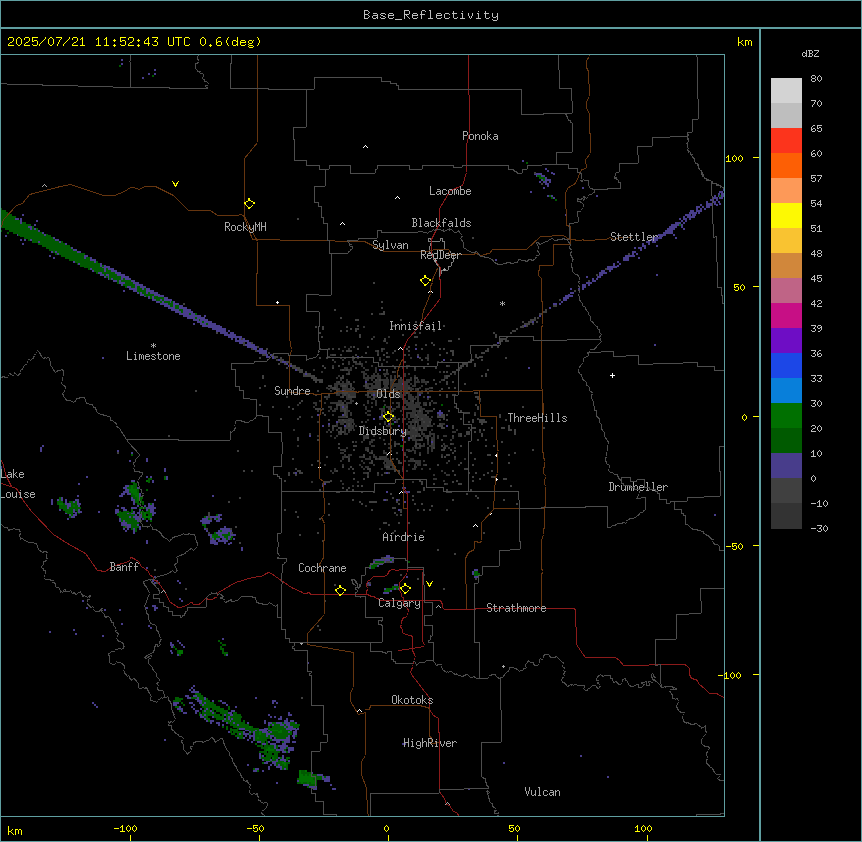The image size is (862, 842).
Task: Click the yellow diamond marker above RockyMH
Action: tap(249, 204)
